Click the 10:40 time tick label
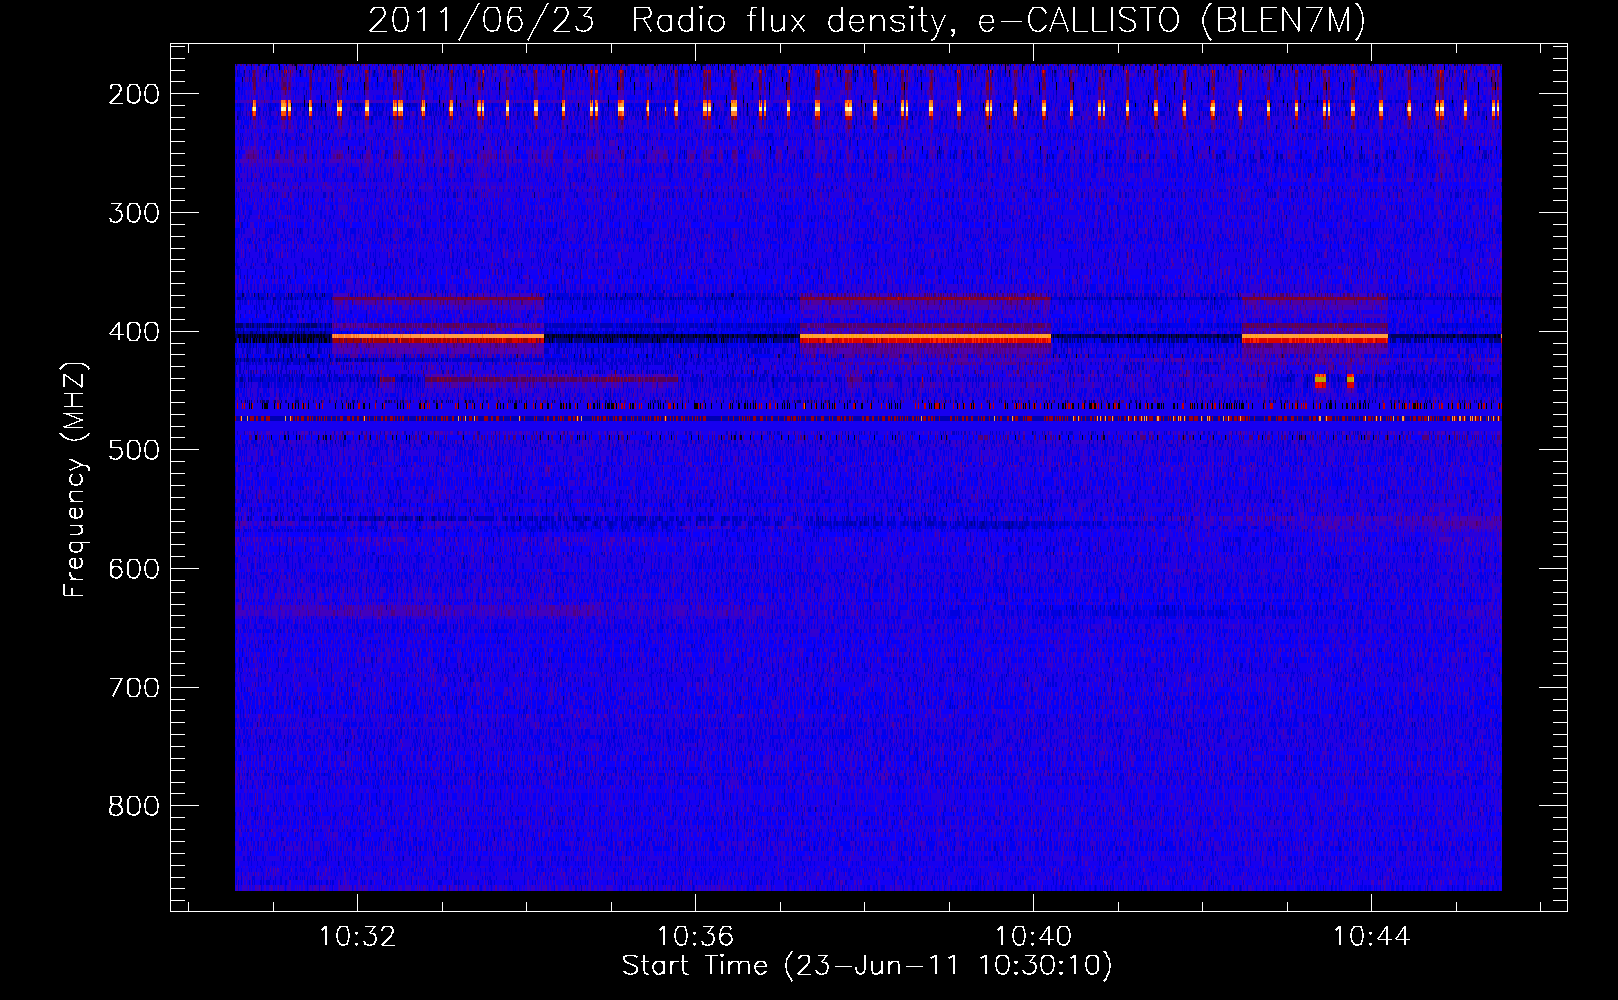This screenshot has height=1000, width=1618. [x=1033, y=937]
